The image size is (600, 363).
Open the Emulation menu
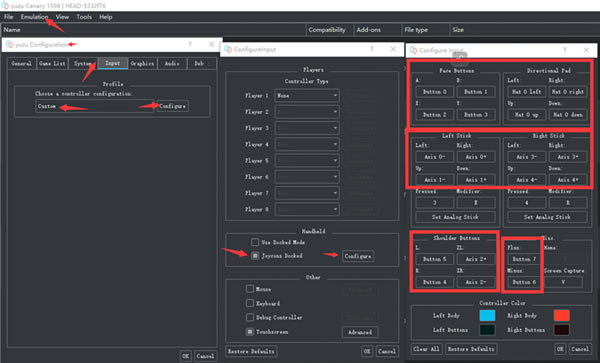(x=34, y=17)
